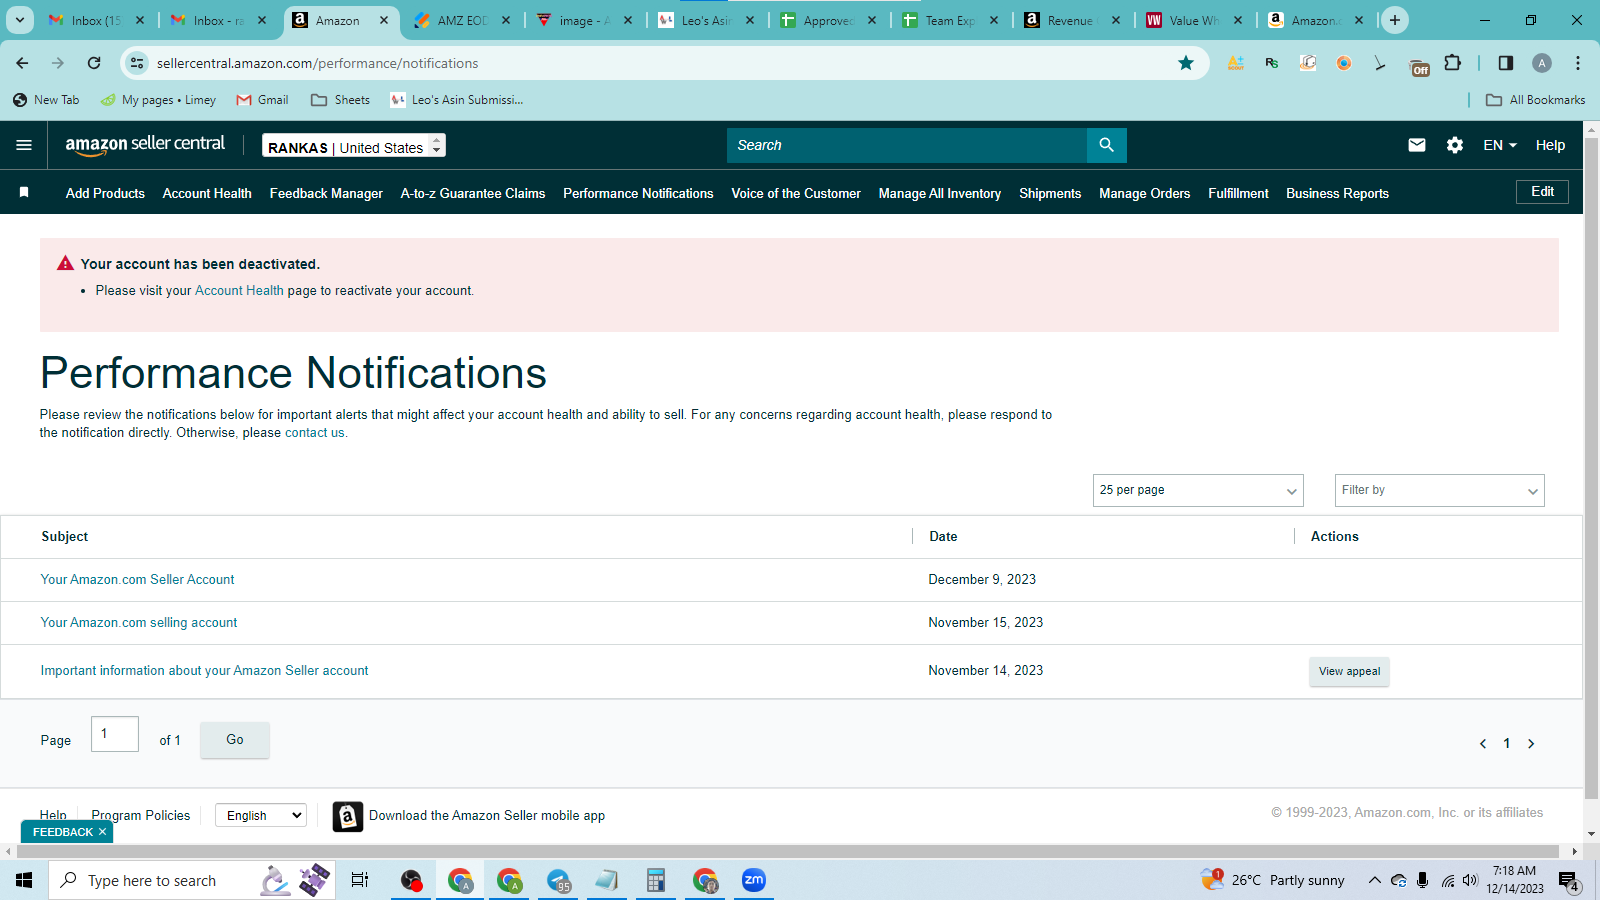This screenshot has width=1600, height=900.
Task: Open the Windows notification center icon
Action: point(1569,881)
